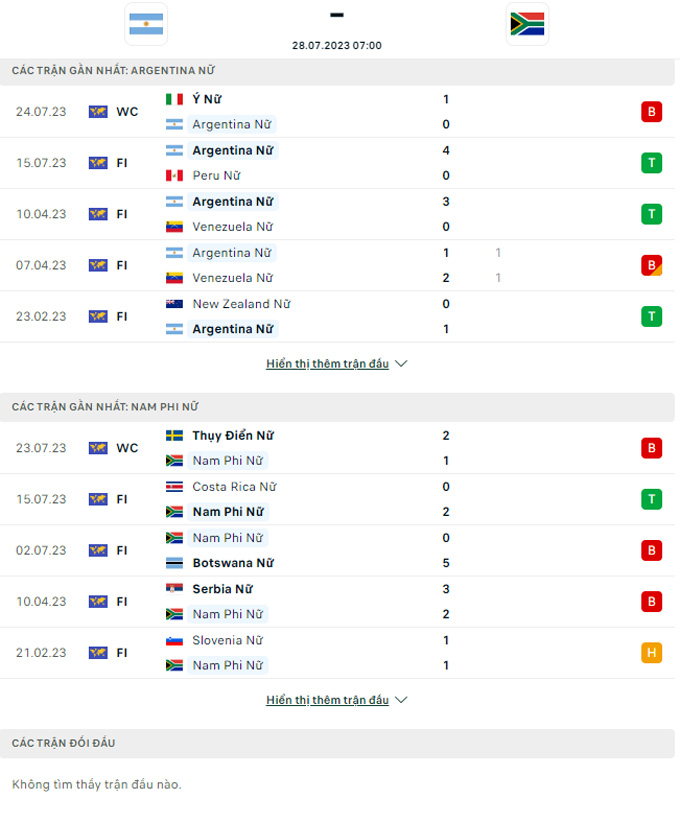Open the Botswana Nữ team link
This screenshot has height=822, width=680.
(x=233, y=563)
